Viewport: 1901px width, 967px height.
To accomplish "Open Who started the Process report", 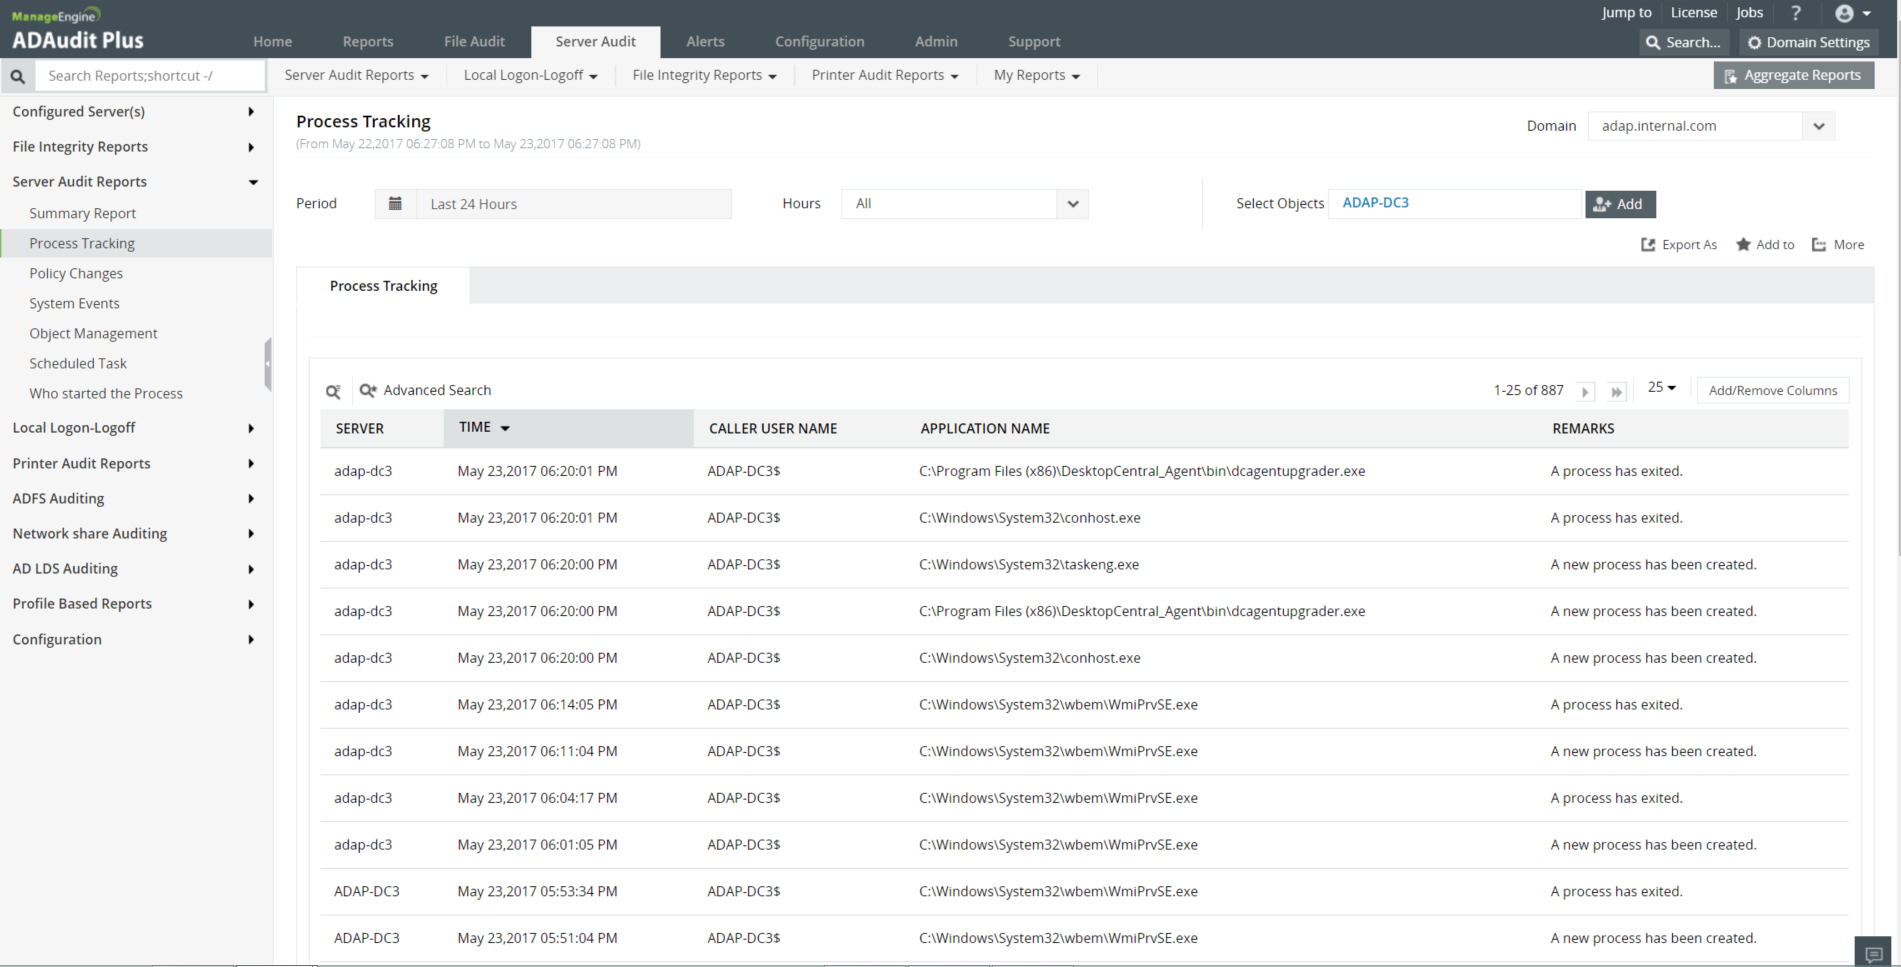I will 106,394.
